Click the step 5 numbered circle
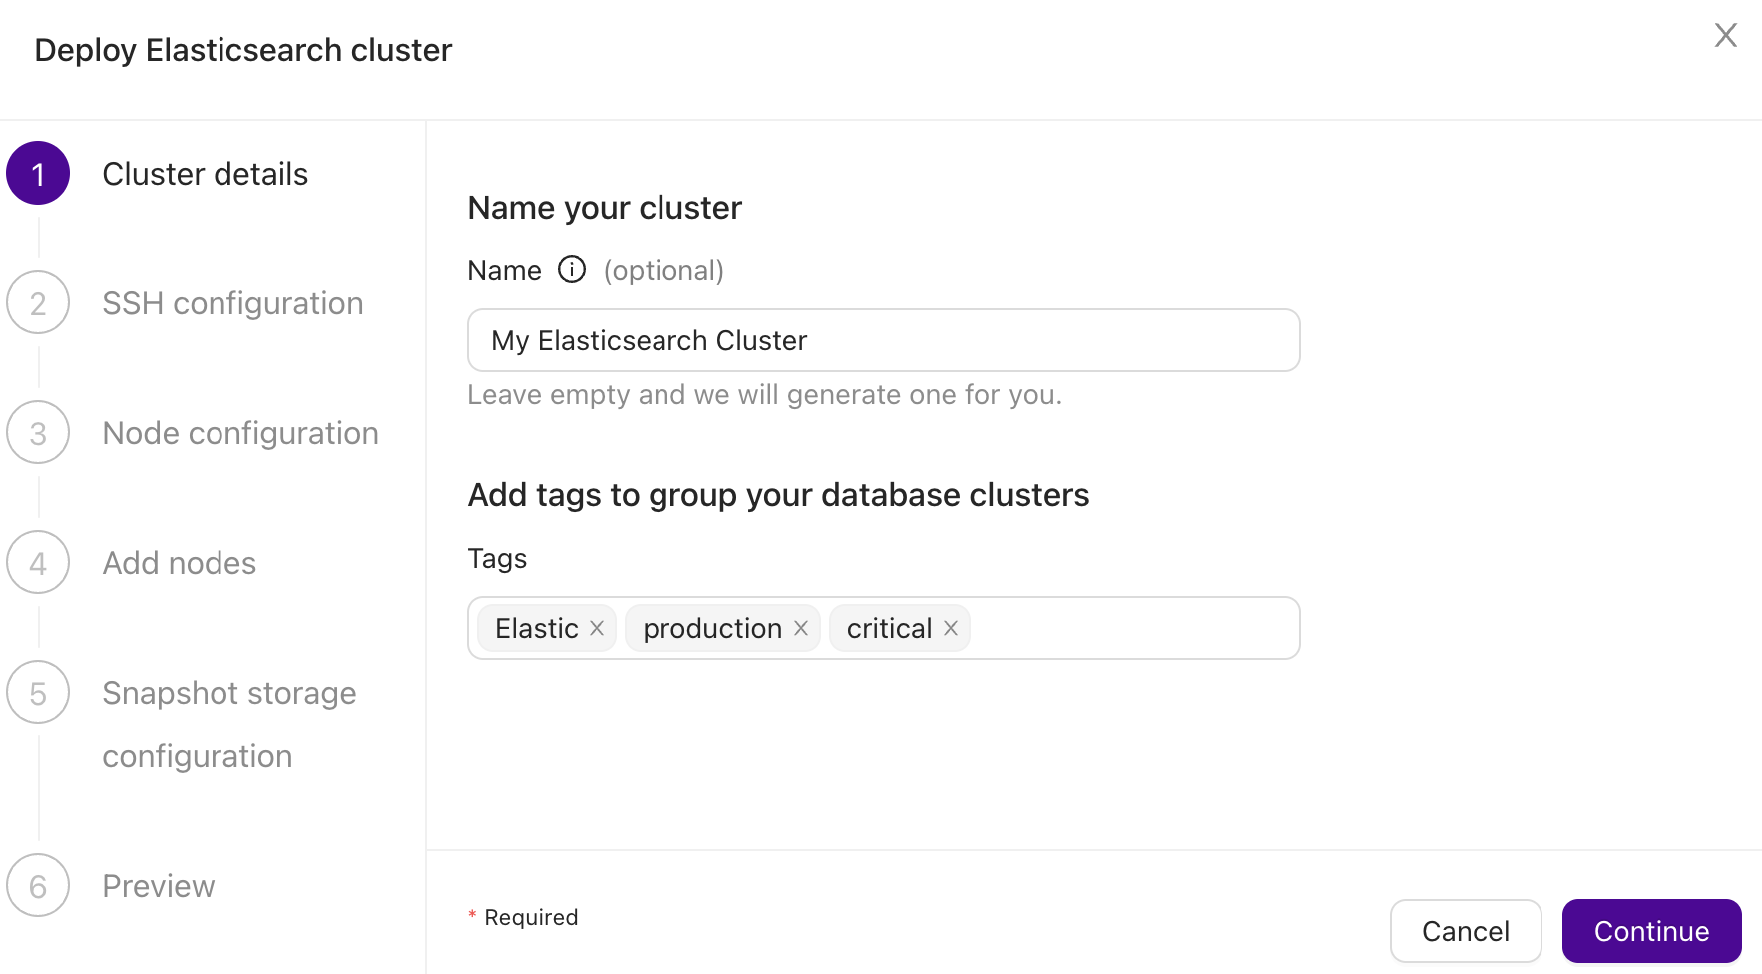 click(x=38, y=692)
